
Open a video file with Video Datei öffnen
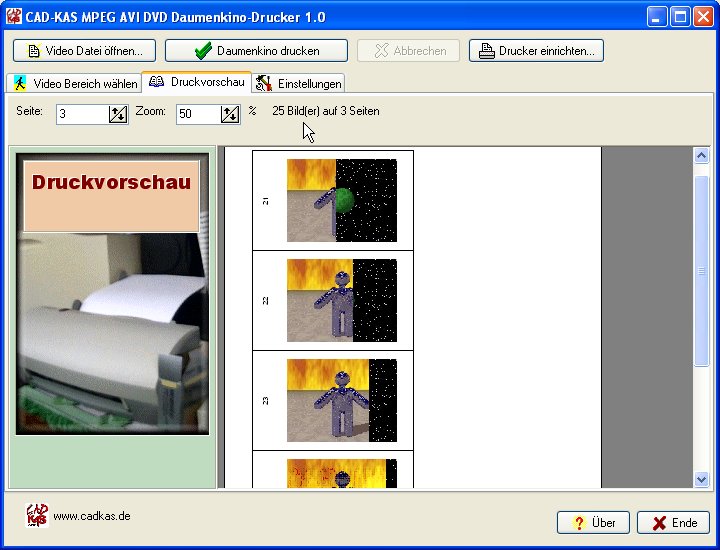click(x=85, y=50)
